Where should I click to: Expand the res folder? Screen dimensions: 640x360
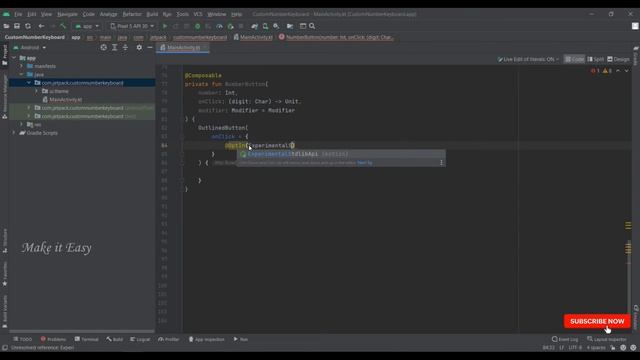pos(21,124)
